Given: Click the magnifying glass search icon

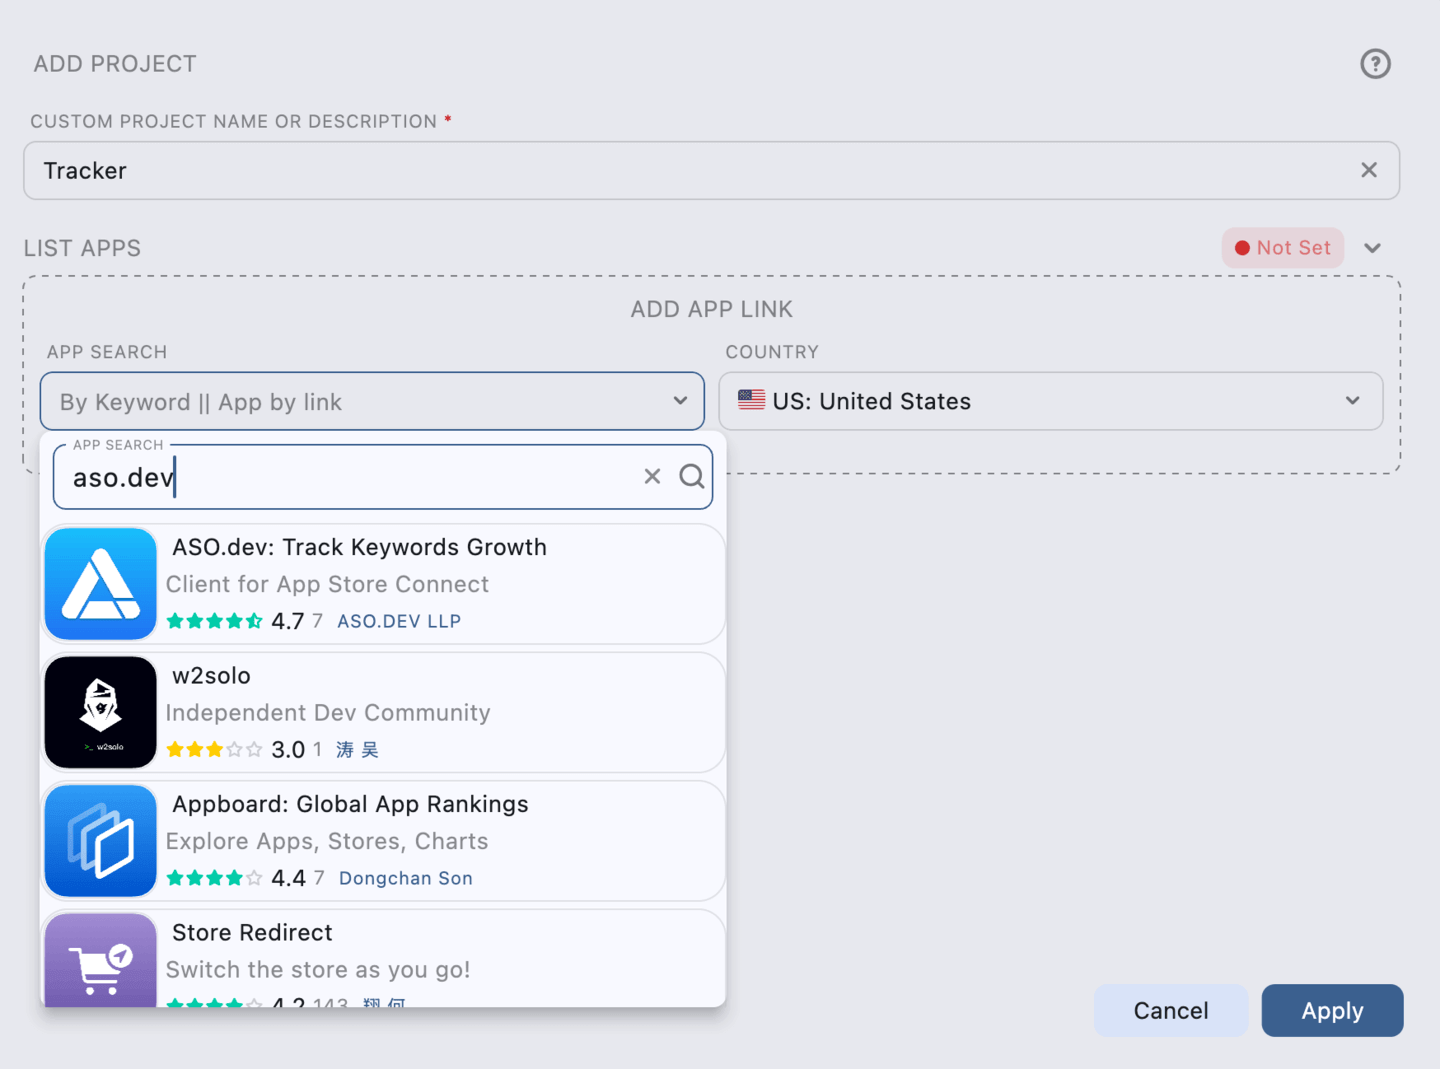Looking at the screenshot, I should (692, 476).
